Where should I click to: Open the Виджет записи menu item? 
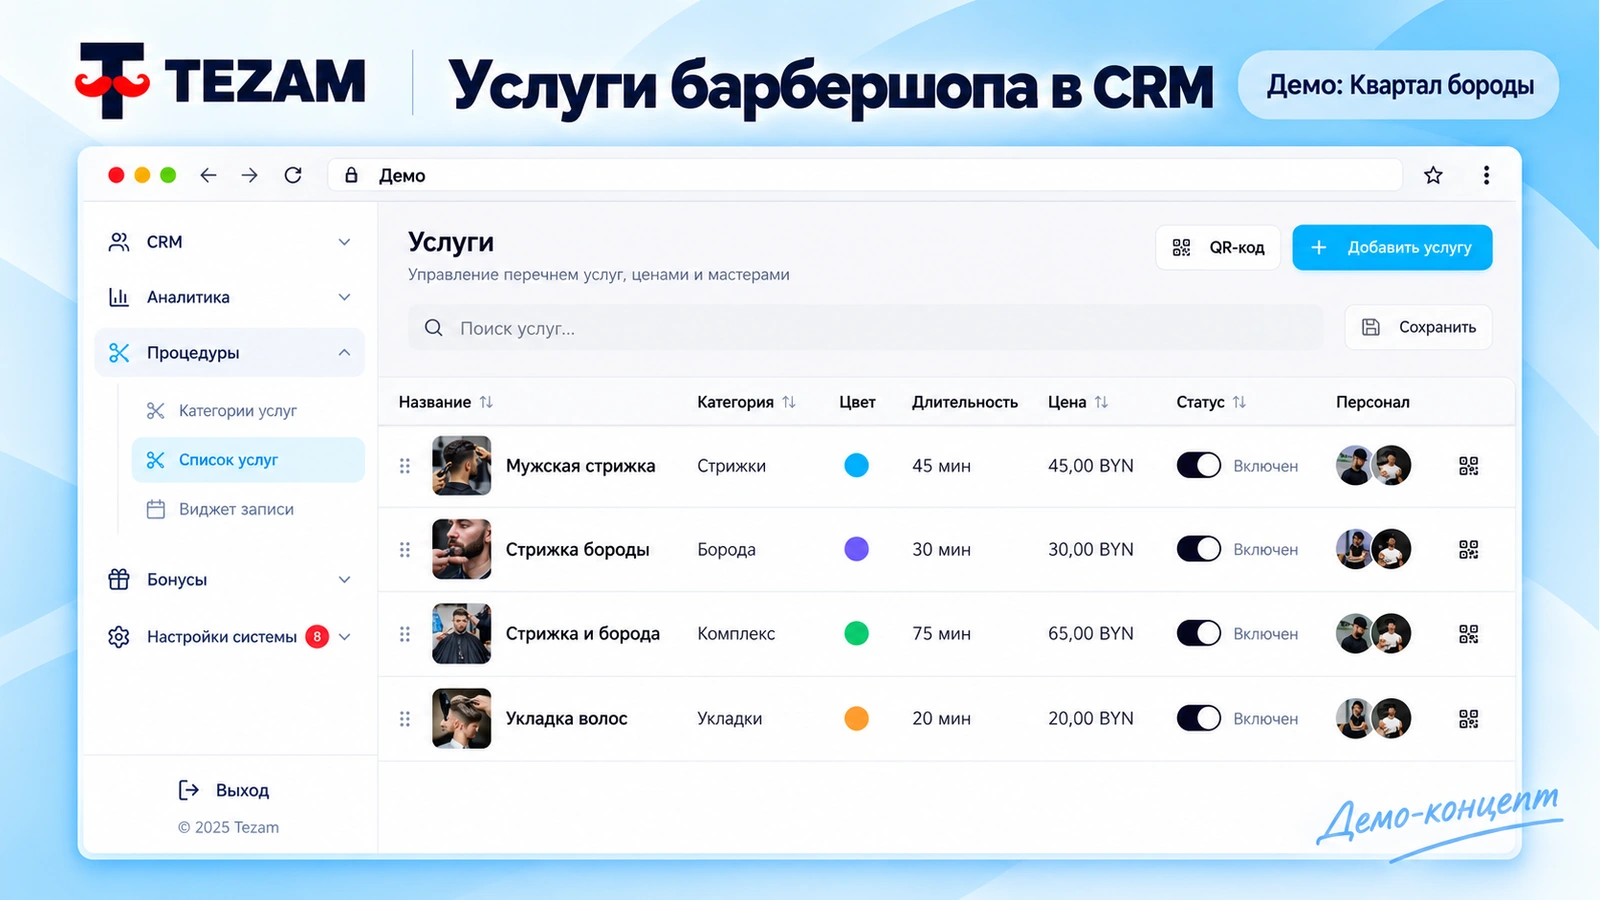(248, 509)
